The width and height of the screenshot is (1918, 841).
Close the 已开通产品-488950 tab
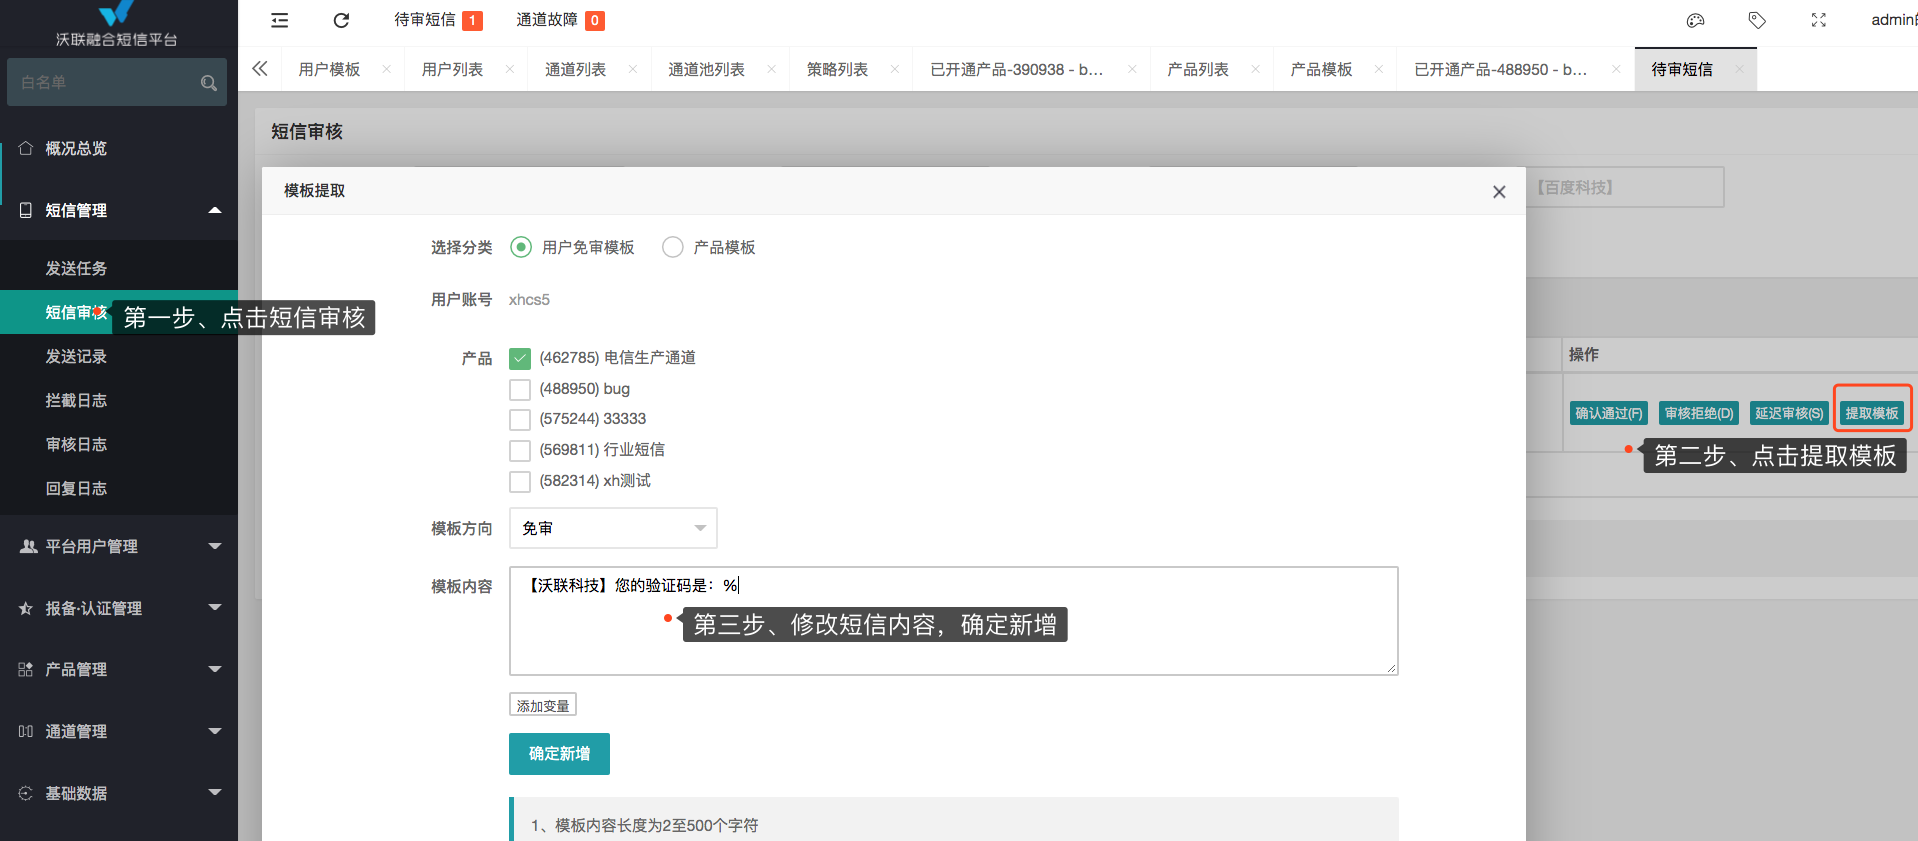(1615, 69)
